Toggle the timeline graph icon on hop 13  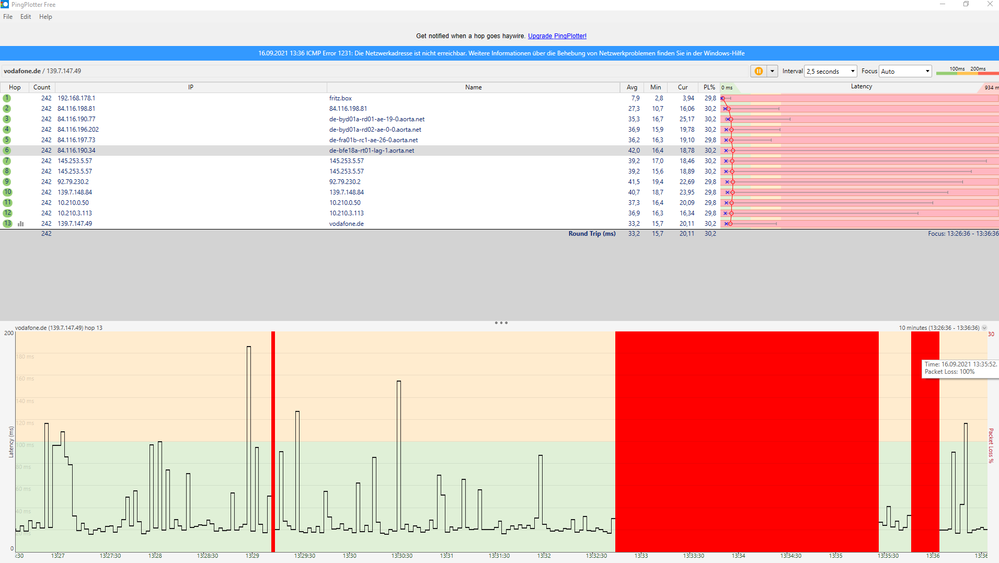(x=21, y=224)
